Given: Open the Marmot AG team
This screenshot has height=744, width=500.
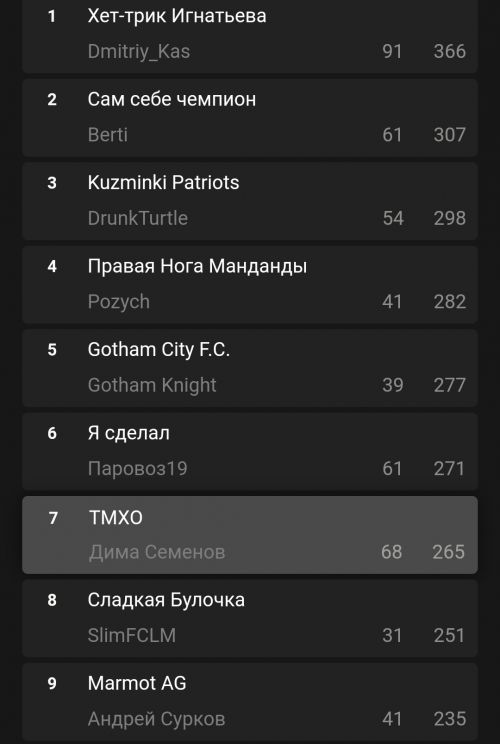Looking at the screenshot, I should pos(137,684).
